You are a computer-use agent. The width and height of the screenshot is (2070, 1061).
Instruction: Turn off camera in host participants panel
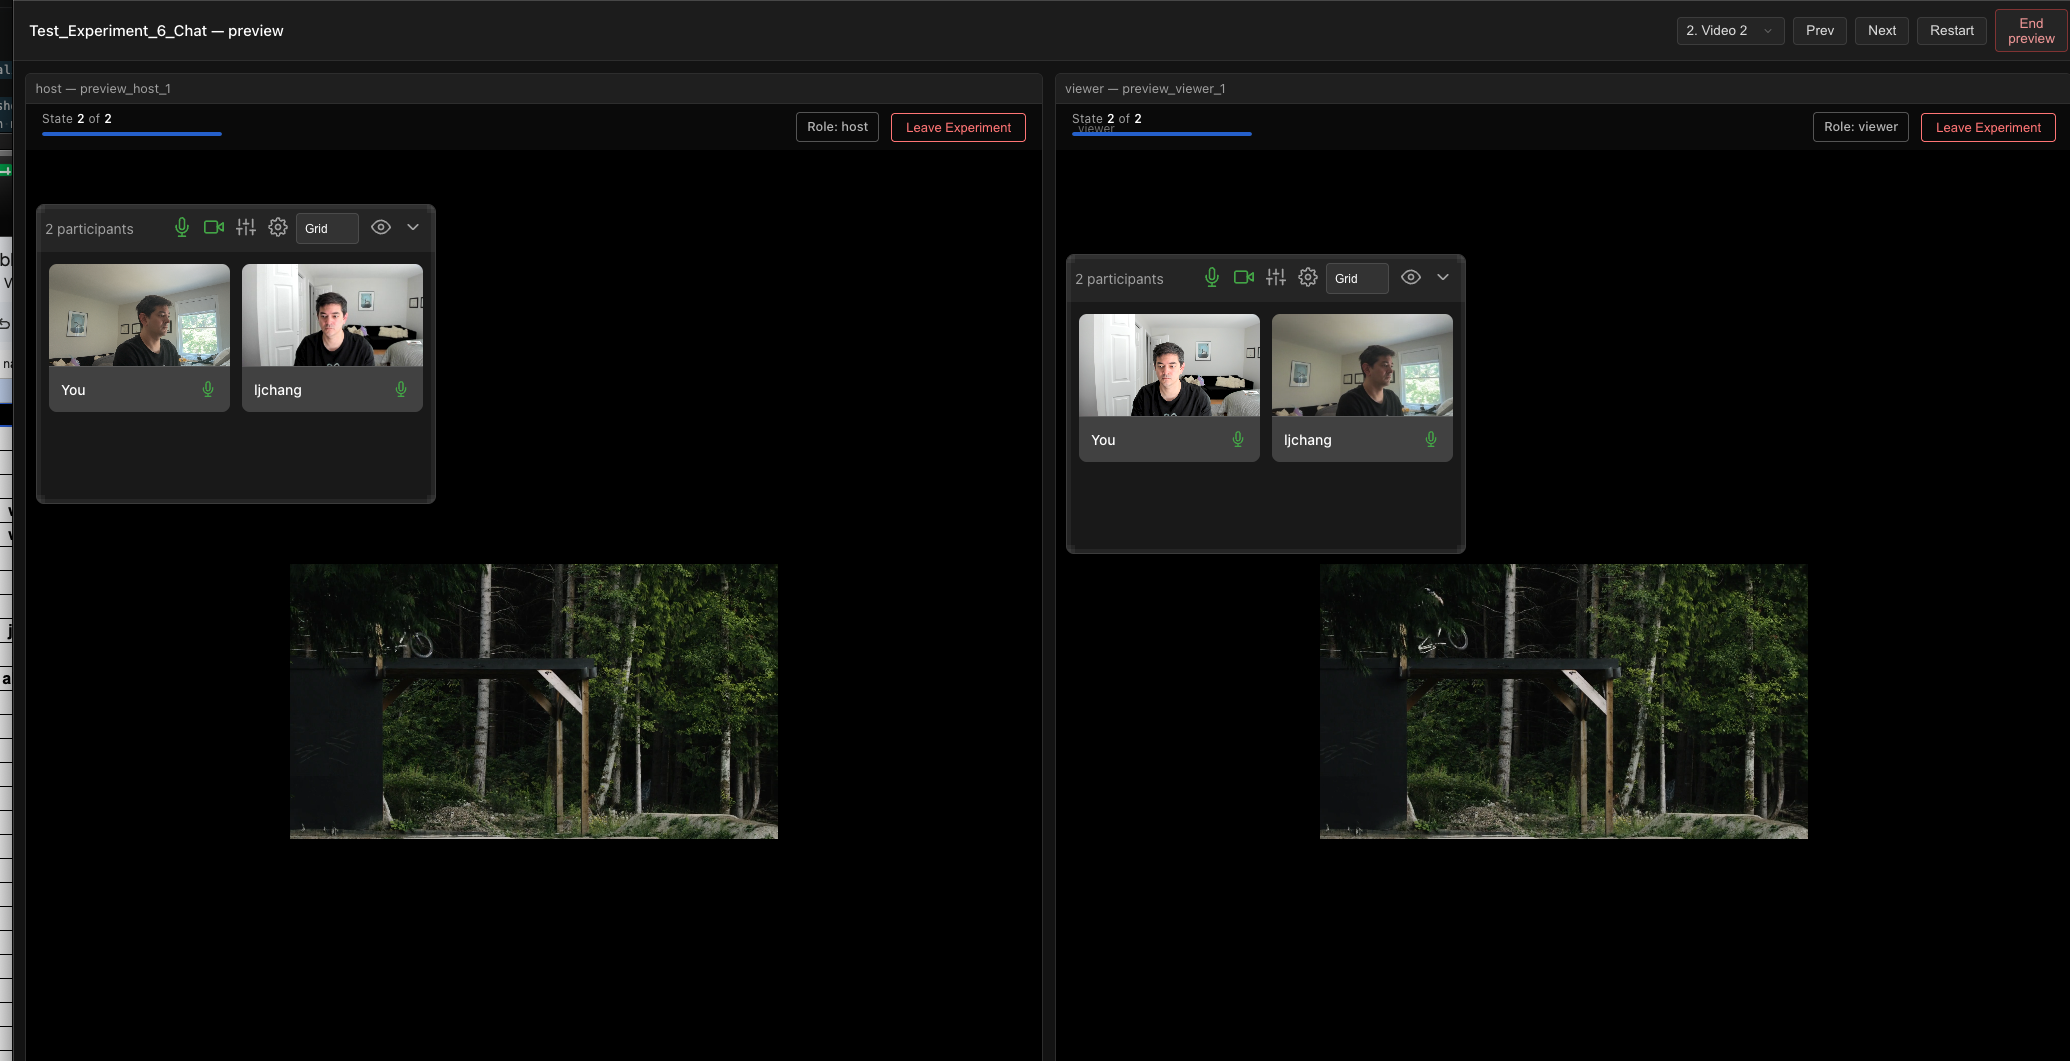coord(214,227)
